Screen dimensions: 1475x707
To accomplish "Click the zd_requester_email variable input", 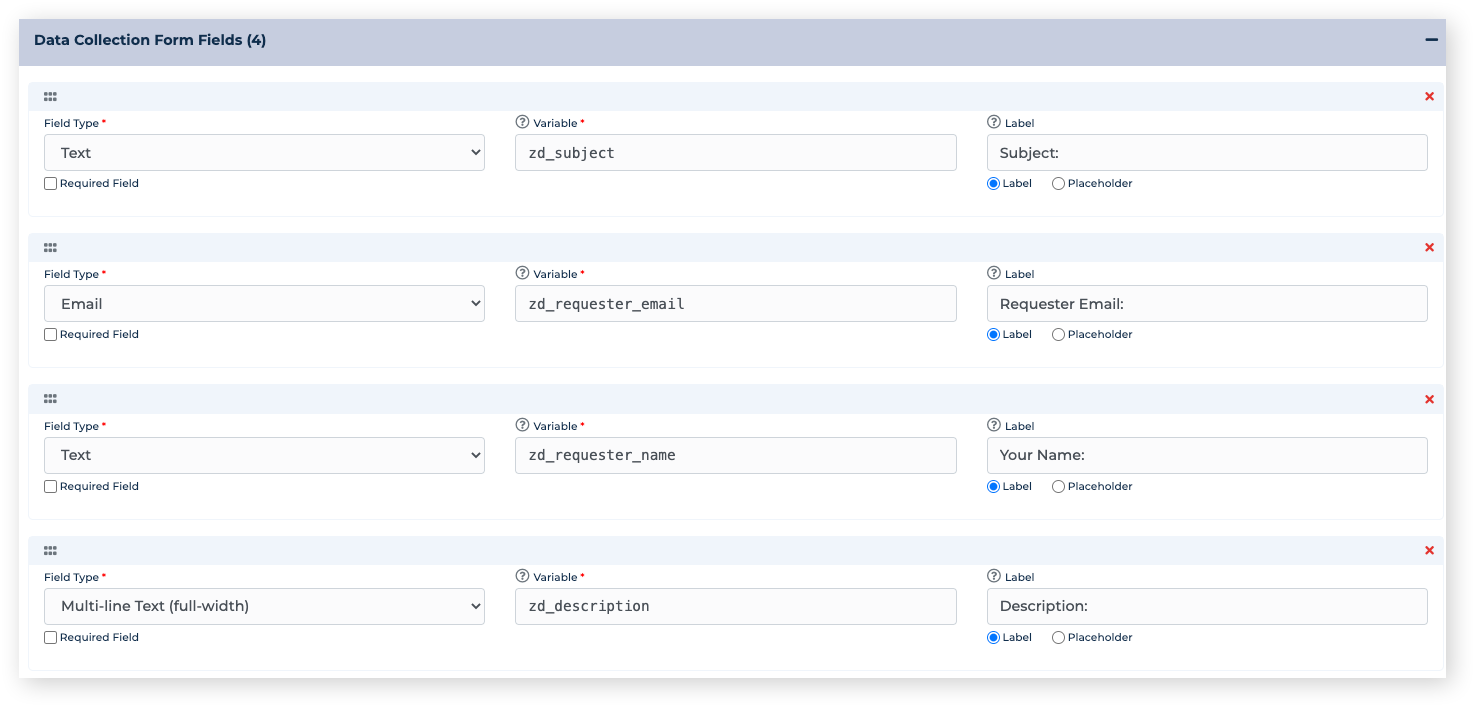I will coord(736,304).
